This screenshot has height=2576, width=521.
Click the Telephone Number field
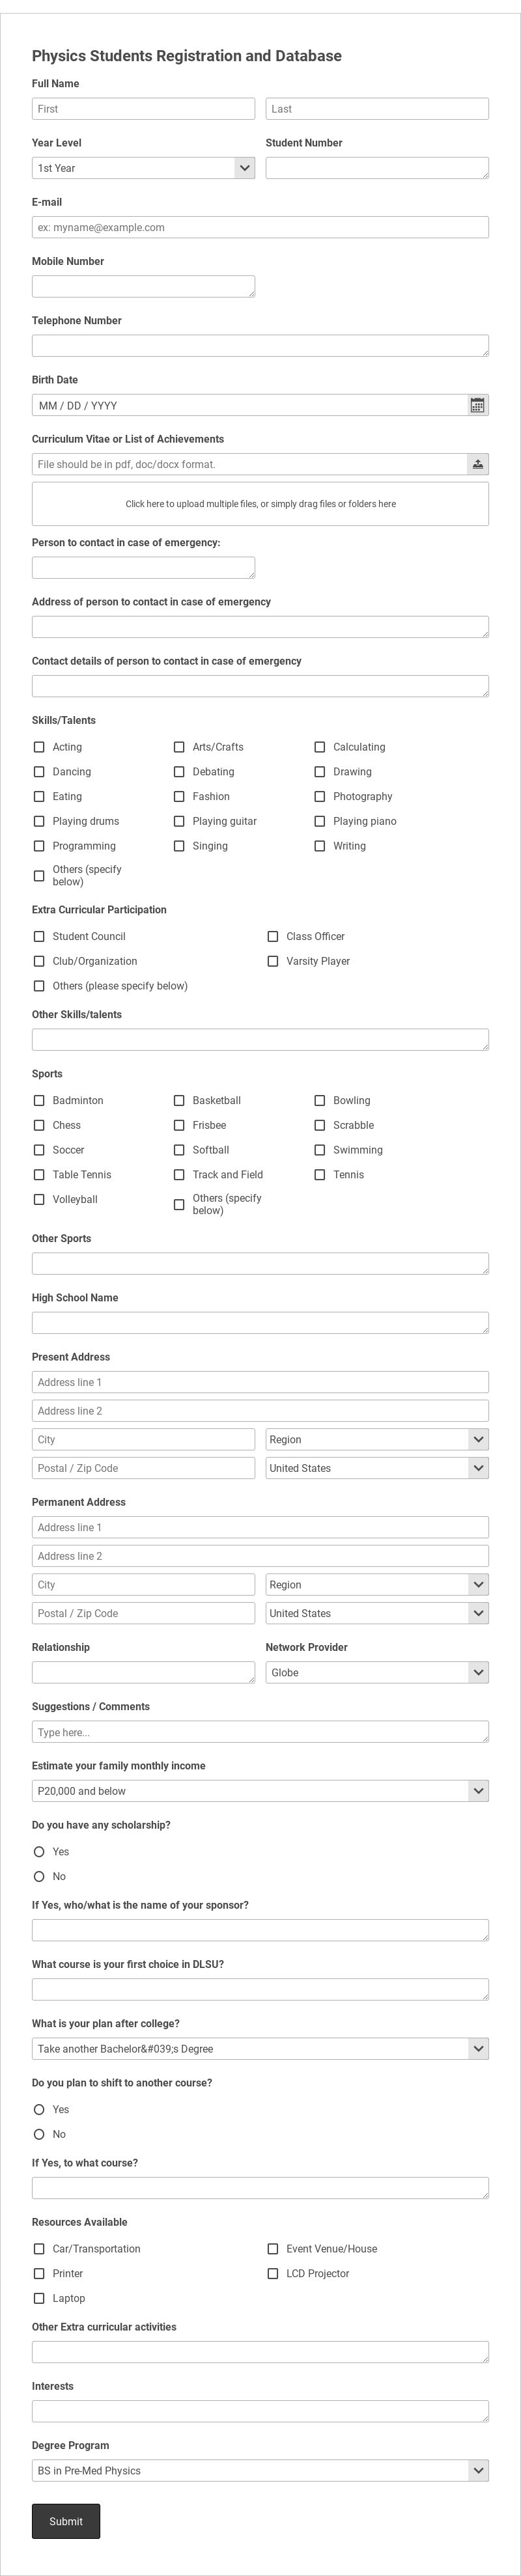coord(260,346)
